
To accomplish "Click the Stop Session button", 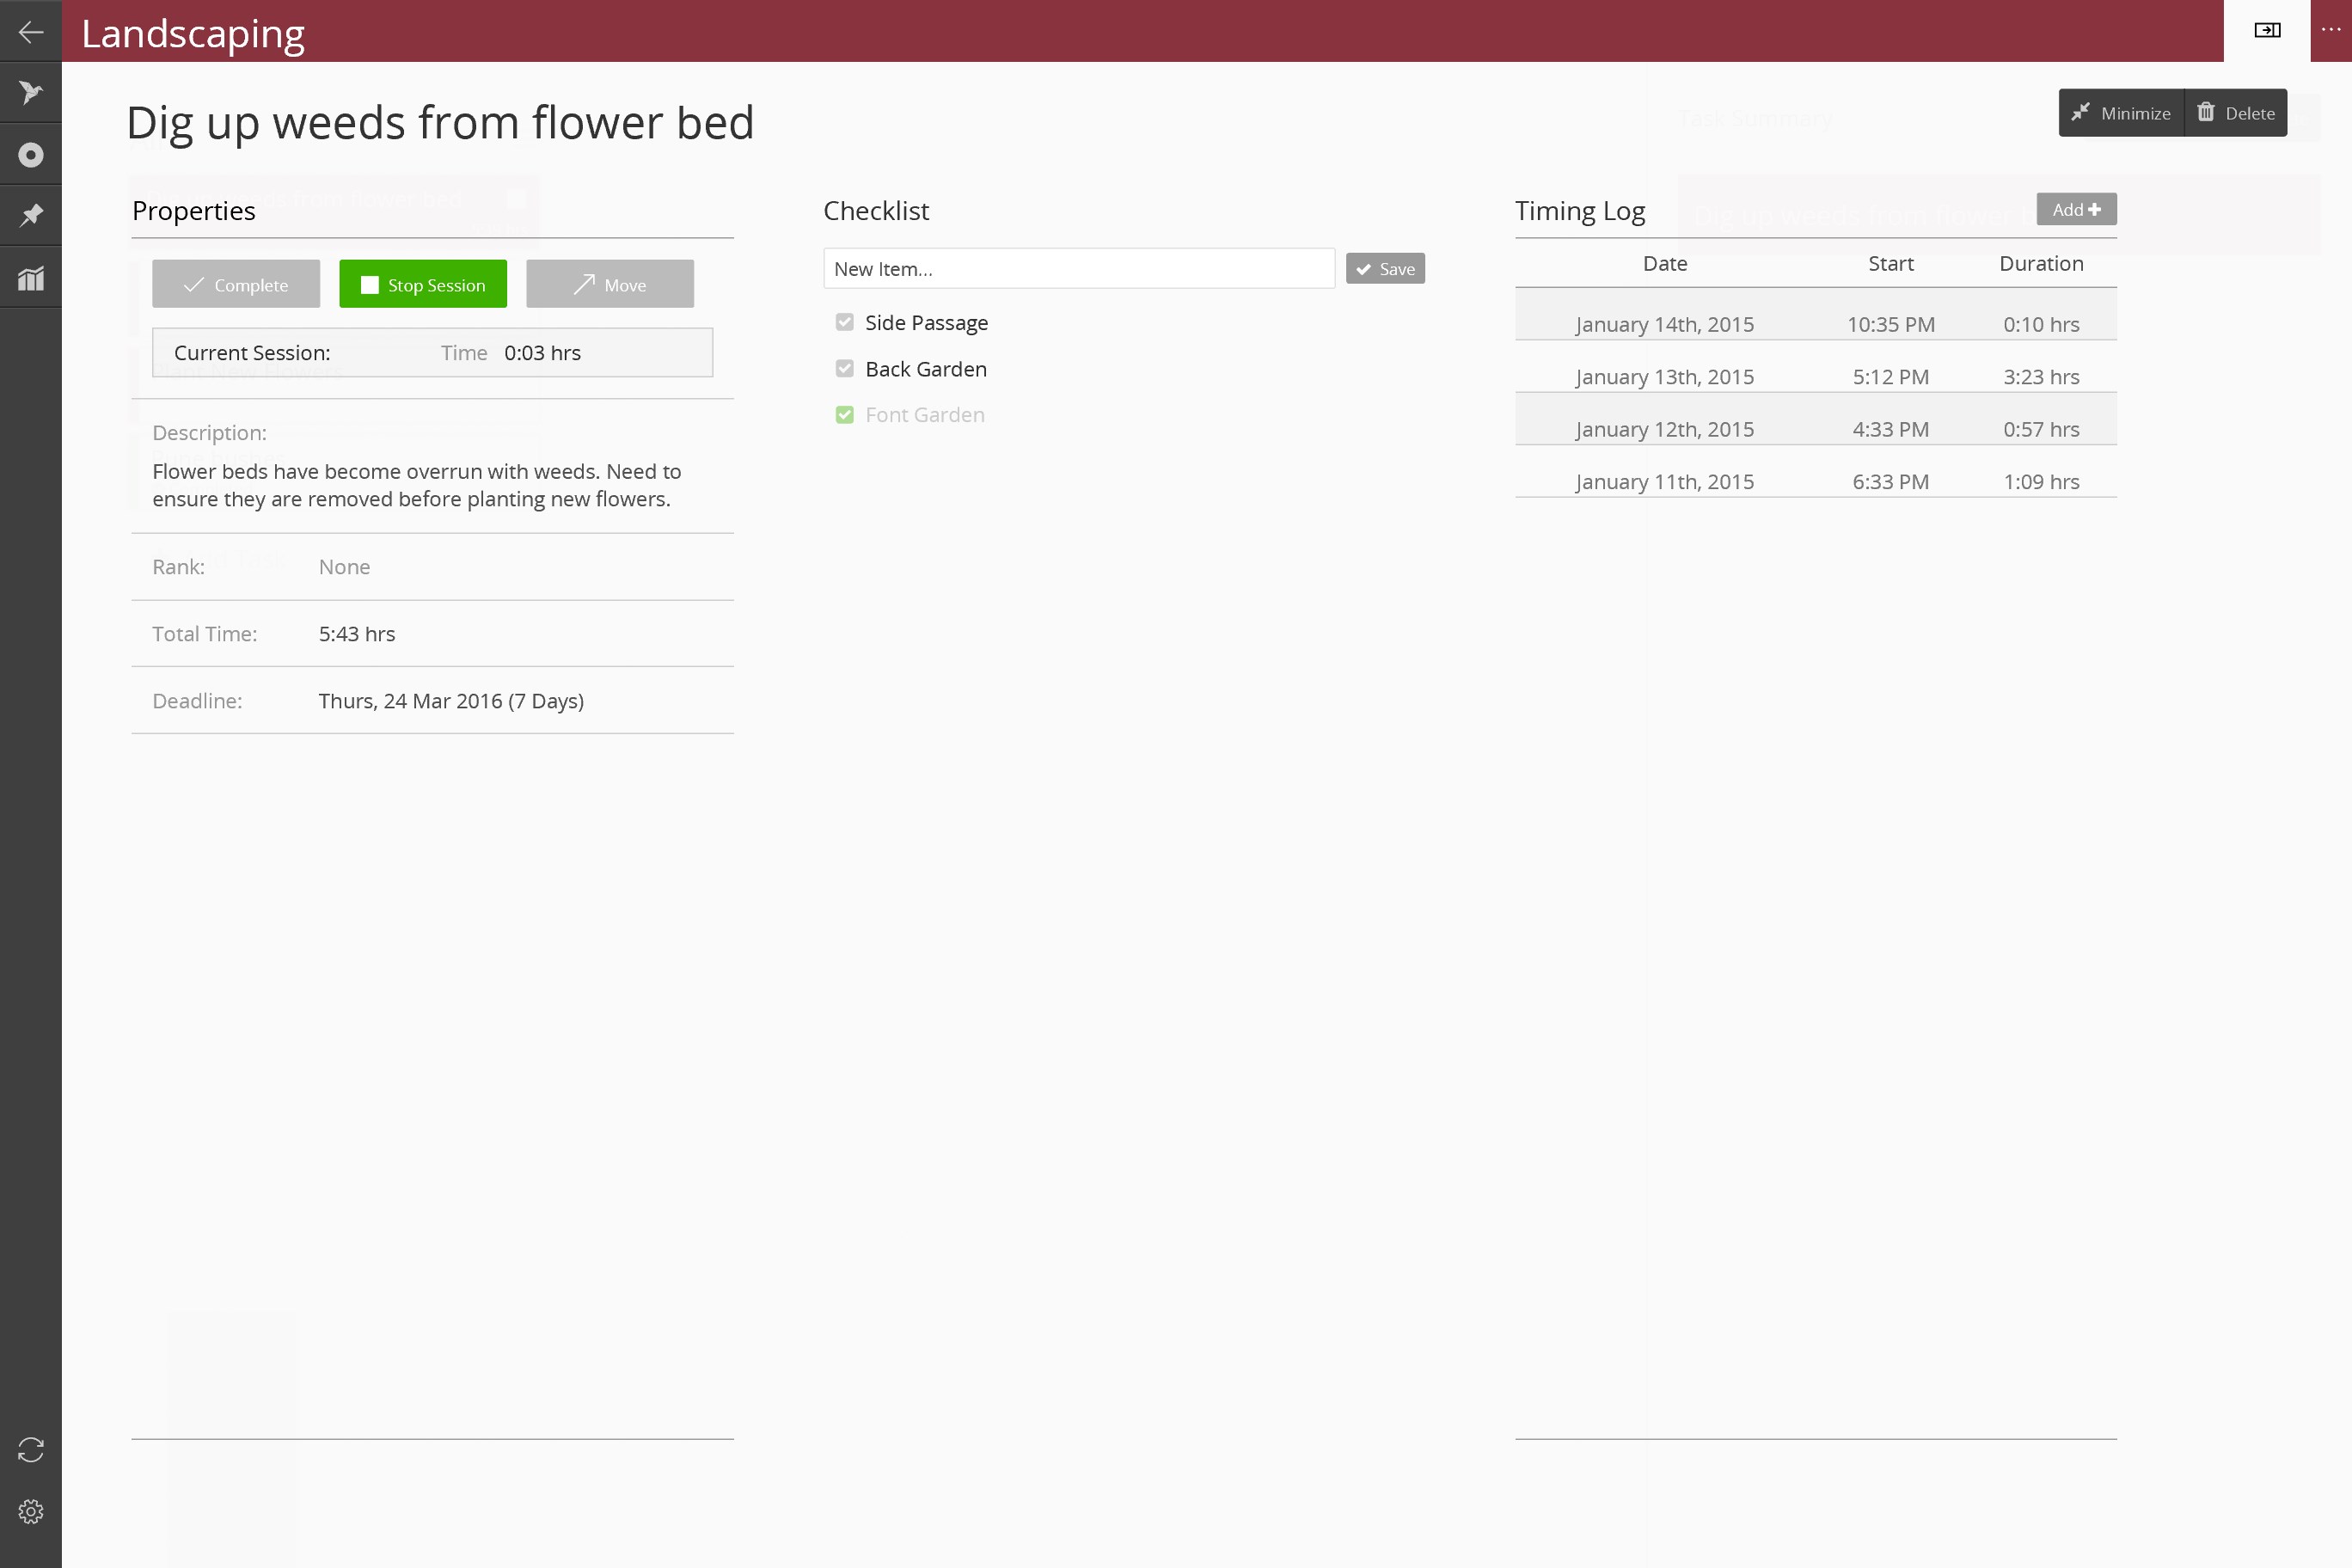I will pos(423,284).
